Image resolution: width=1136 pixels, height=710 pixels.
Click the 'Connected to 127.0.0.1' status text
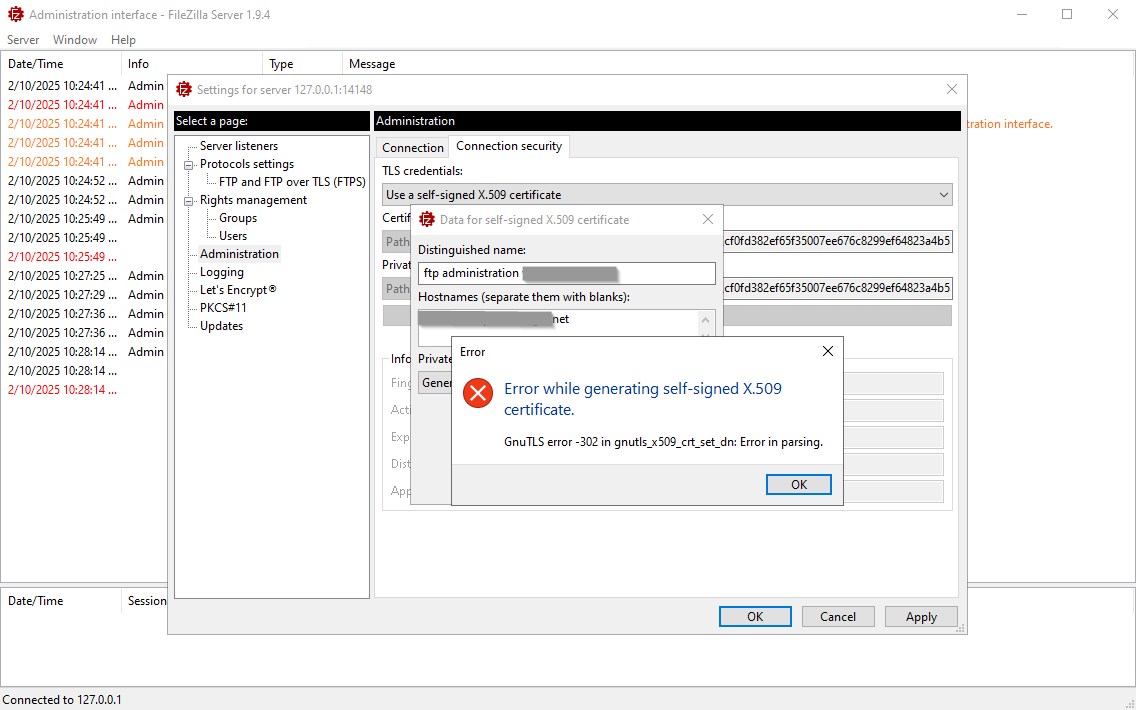62,700
